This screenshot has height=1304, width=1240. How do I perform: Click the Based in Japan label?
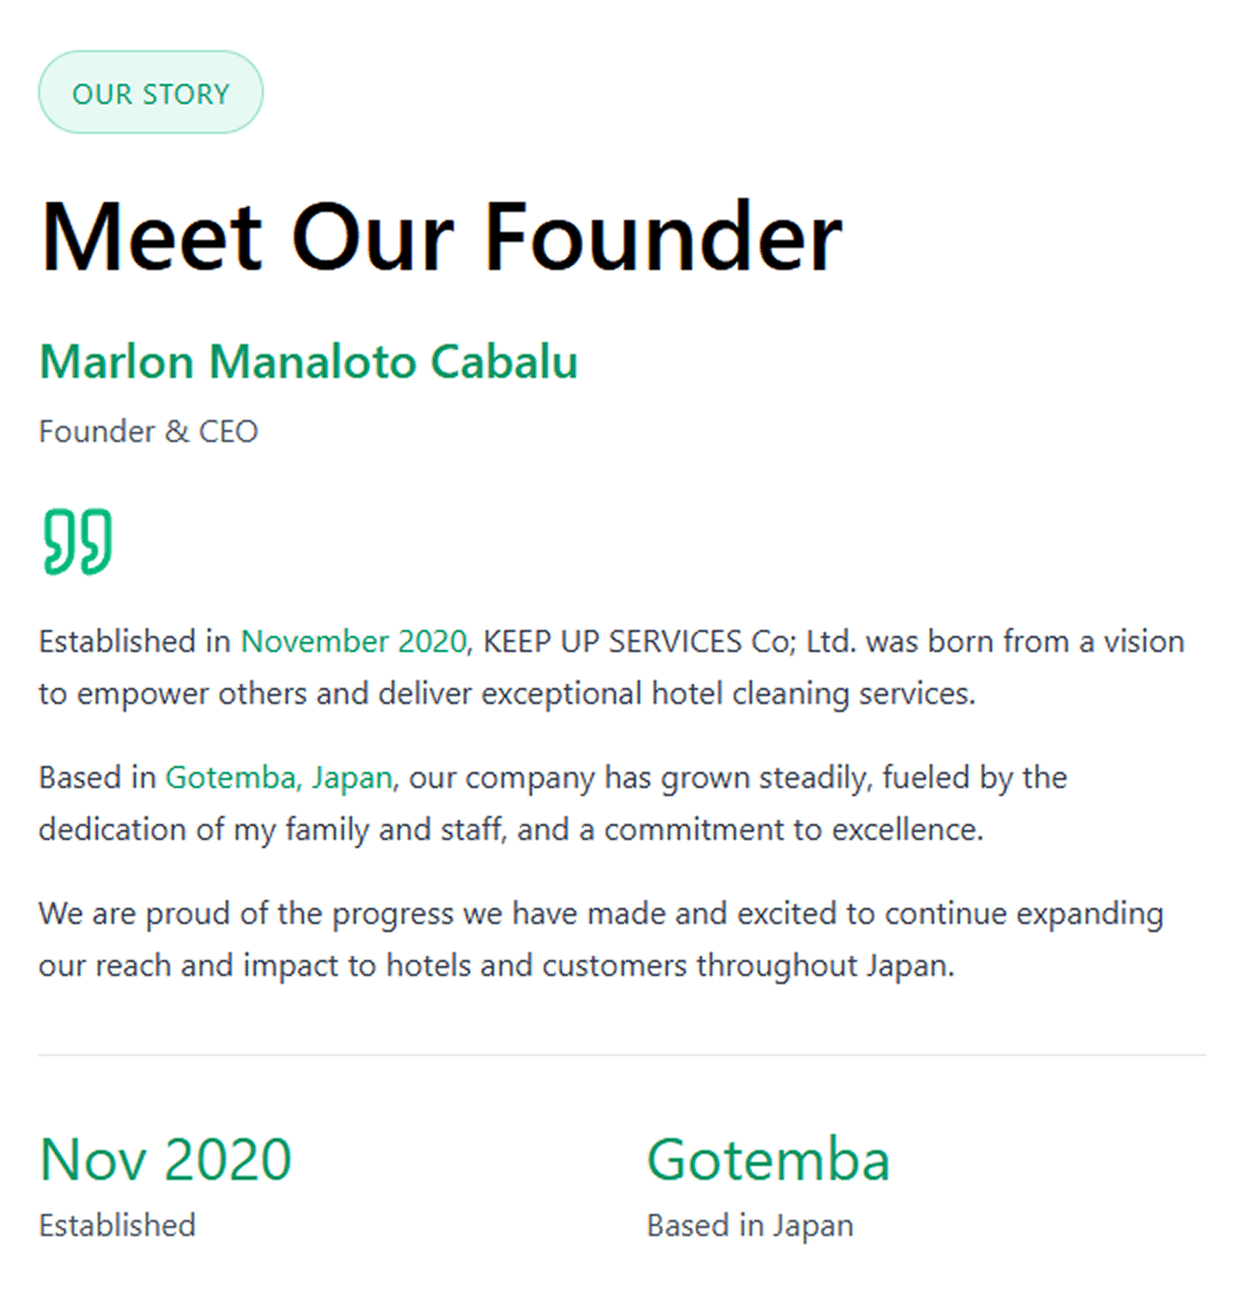[750, 1225]
